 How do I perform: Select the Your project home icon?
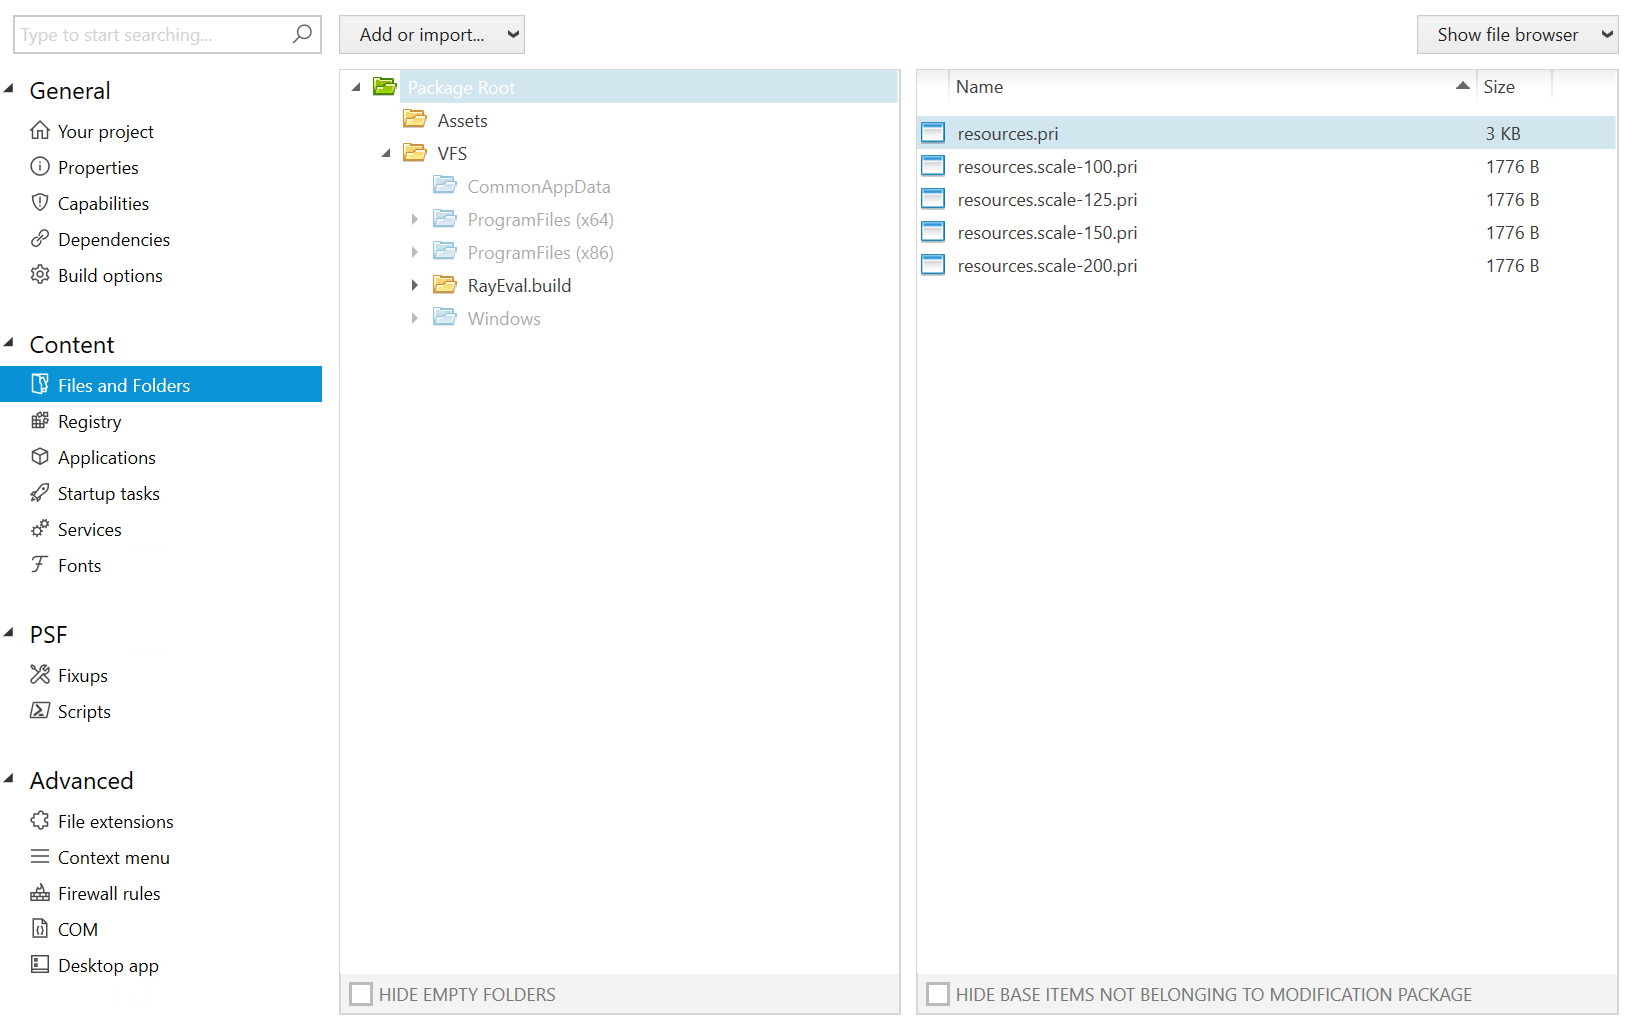tap(40, 131)
